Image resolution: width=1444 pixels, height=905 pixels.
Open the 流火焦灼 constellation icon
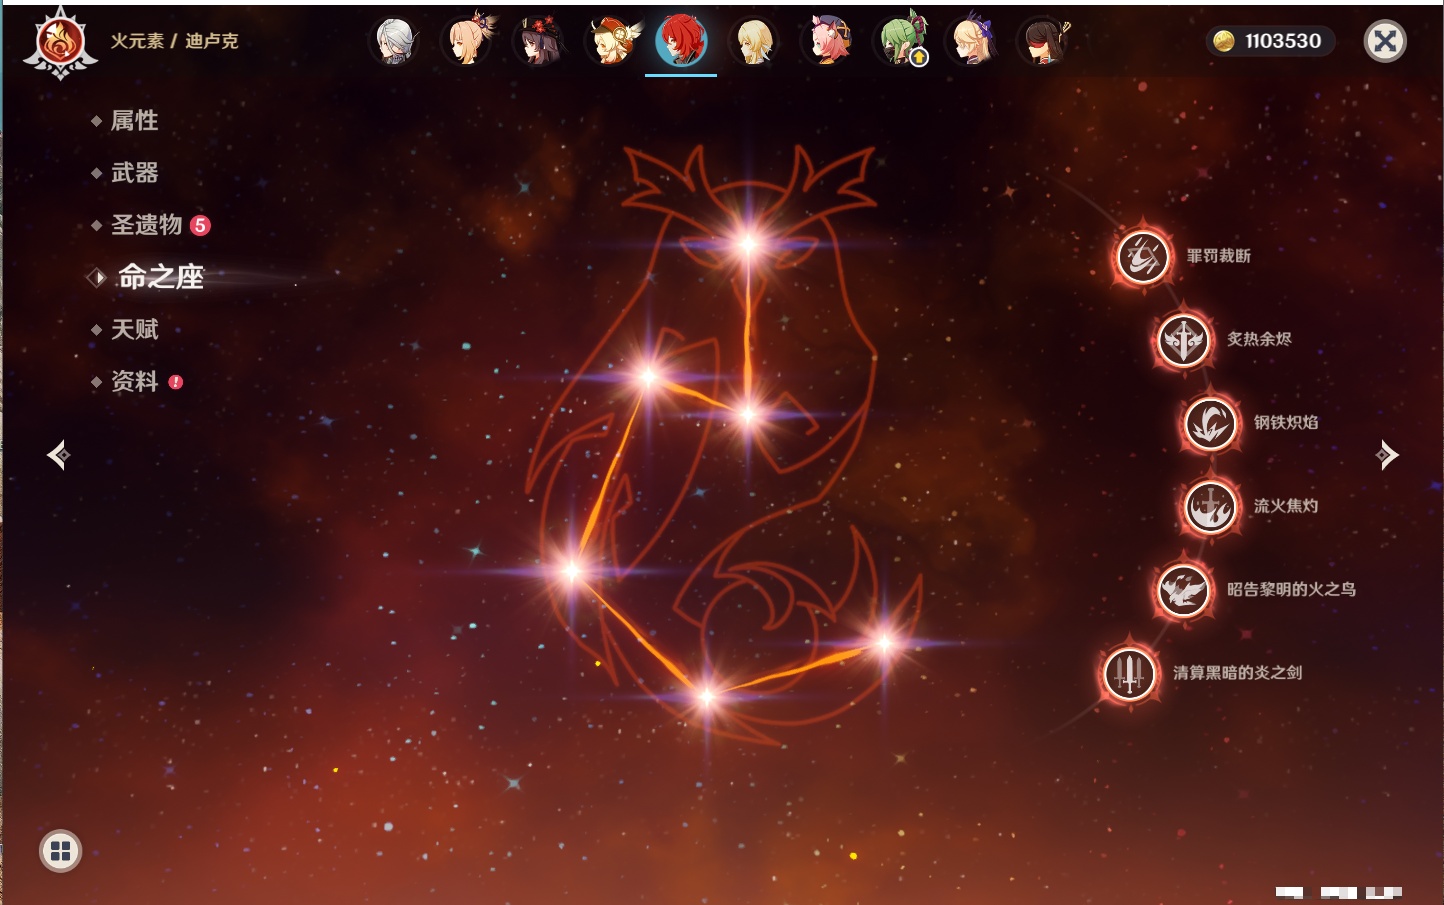pyautogui.click(x=1210, y=507)
